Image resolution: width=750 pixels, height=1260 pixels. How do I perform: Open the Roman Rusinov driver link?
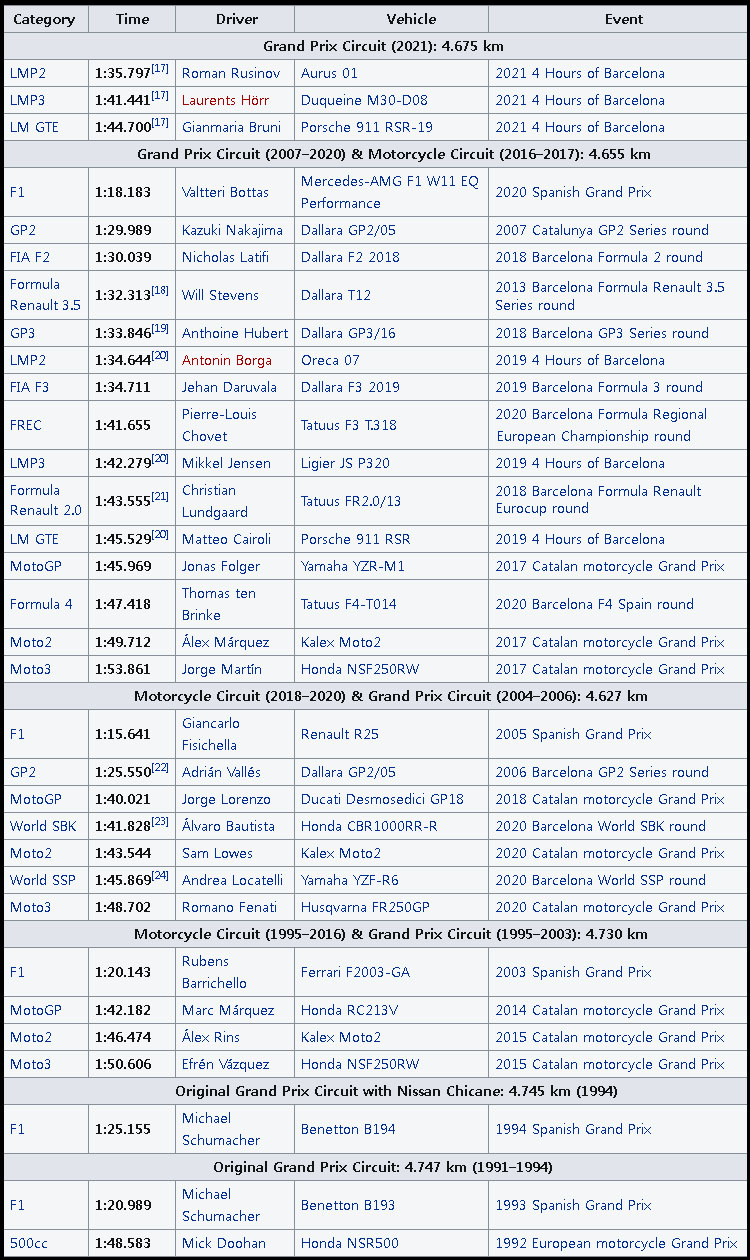(x=233, y=73)
